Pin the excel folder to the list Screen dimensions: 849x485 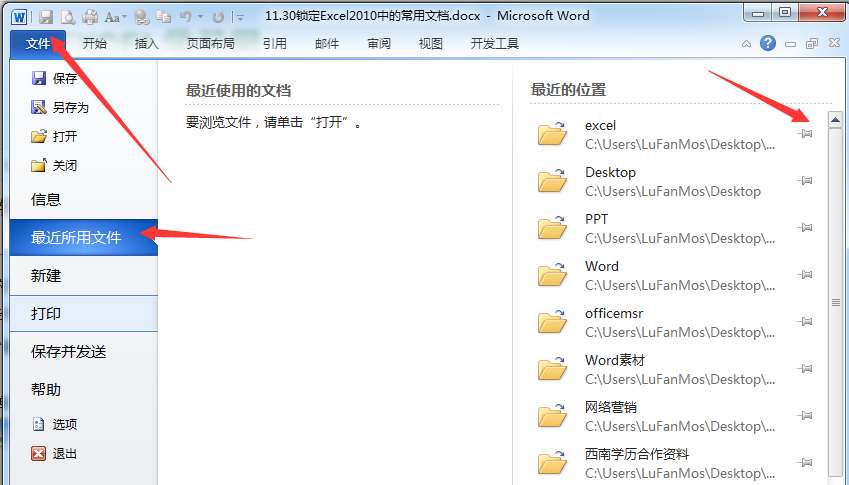point(806,134)
